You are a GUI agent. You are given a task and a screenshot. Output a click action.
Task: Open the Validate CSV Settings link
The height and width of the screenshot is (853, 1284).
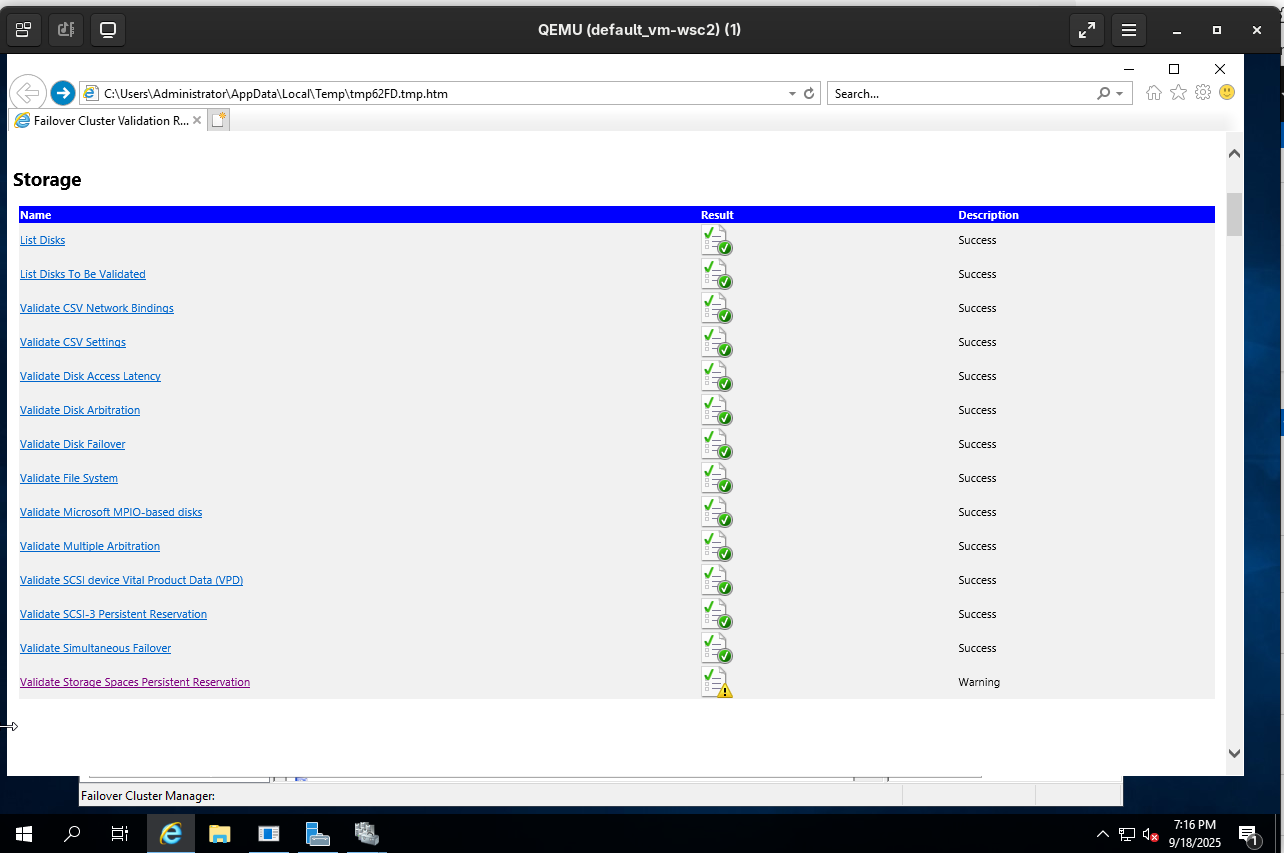click(x=73, y=342)
